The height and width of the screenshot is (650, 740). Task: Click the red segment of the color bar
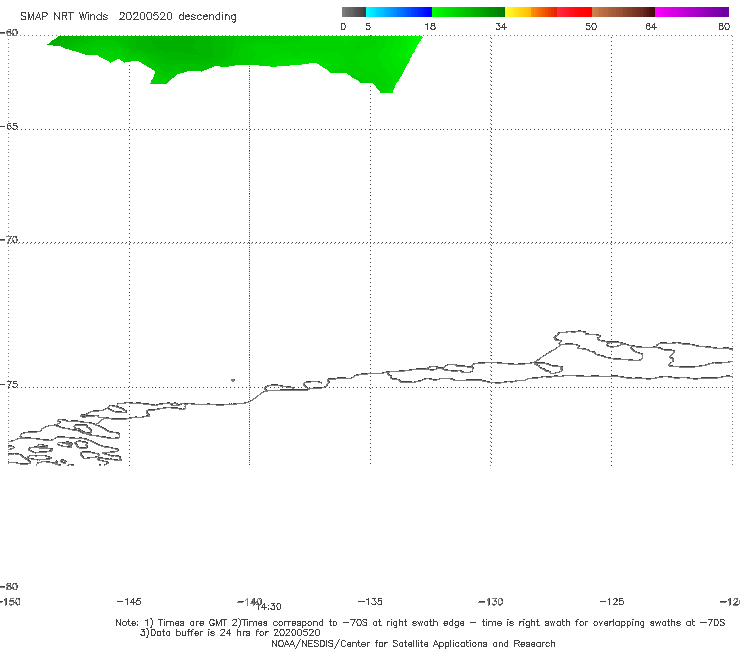(x=574, y=12)
